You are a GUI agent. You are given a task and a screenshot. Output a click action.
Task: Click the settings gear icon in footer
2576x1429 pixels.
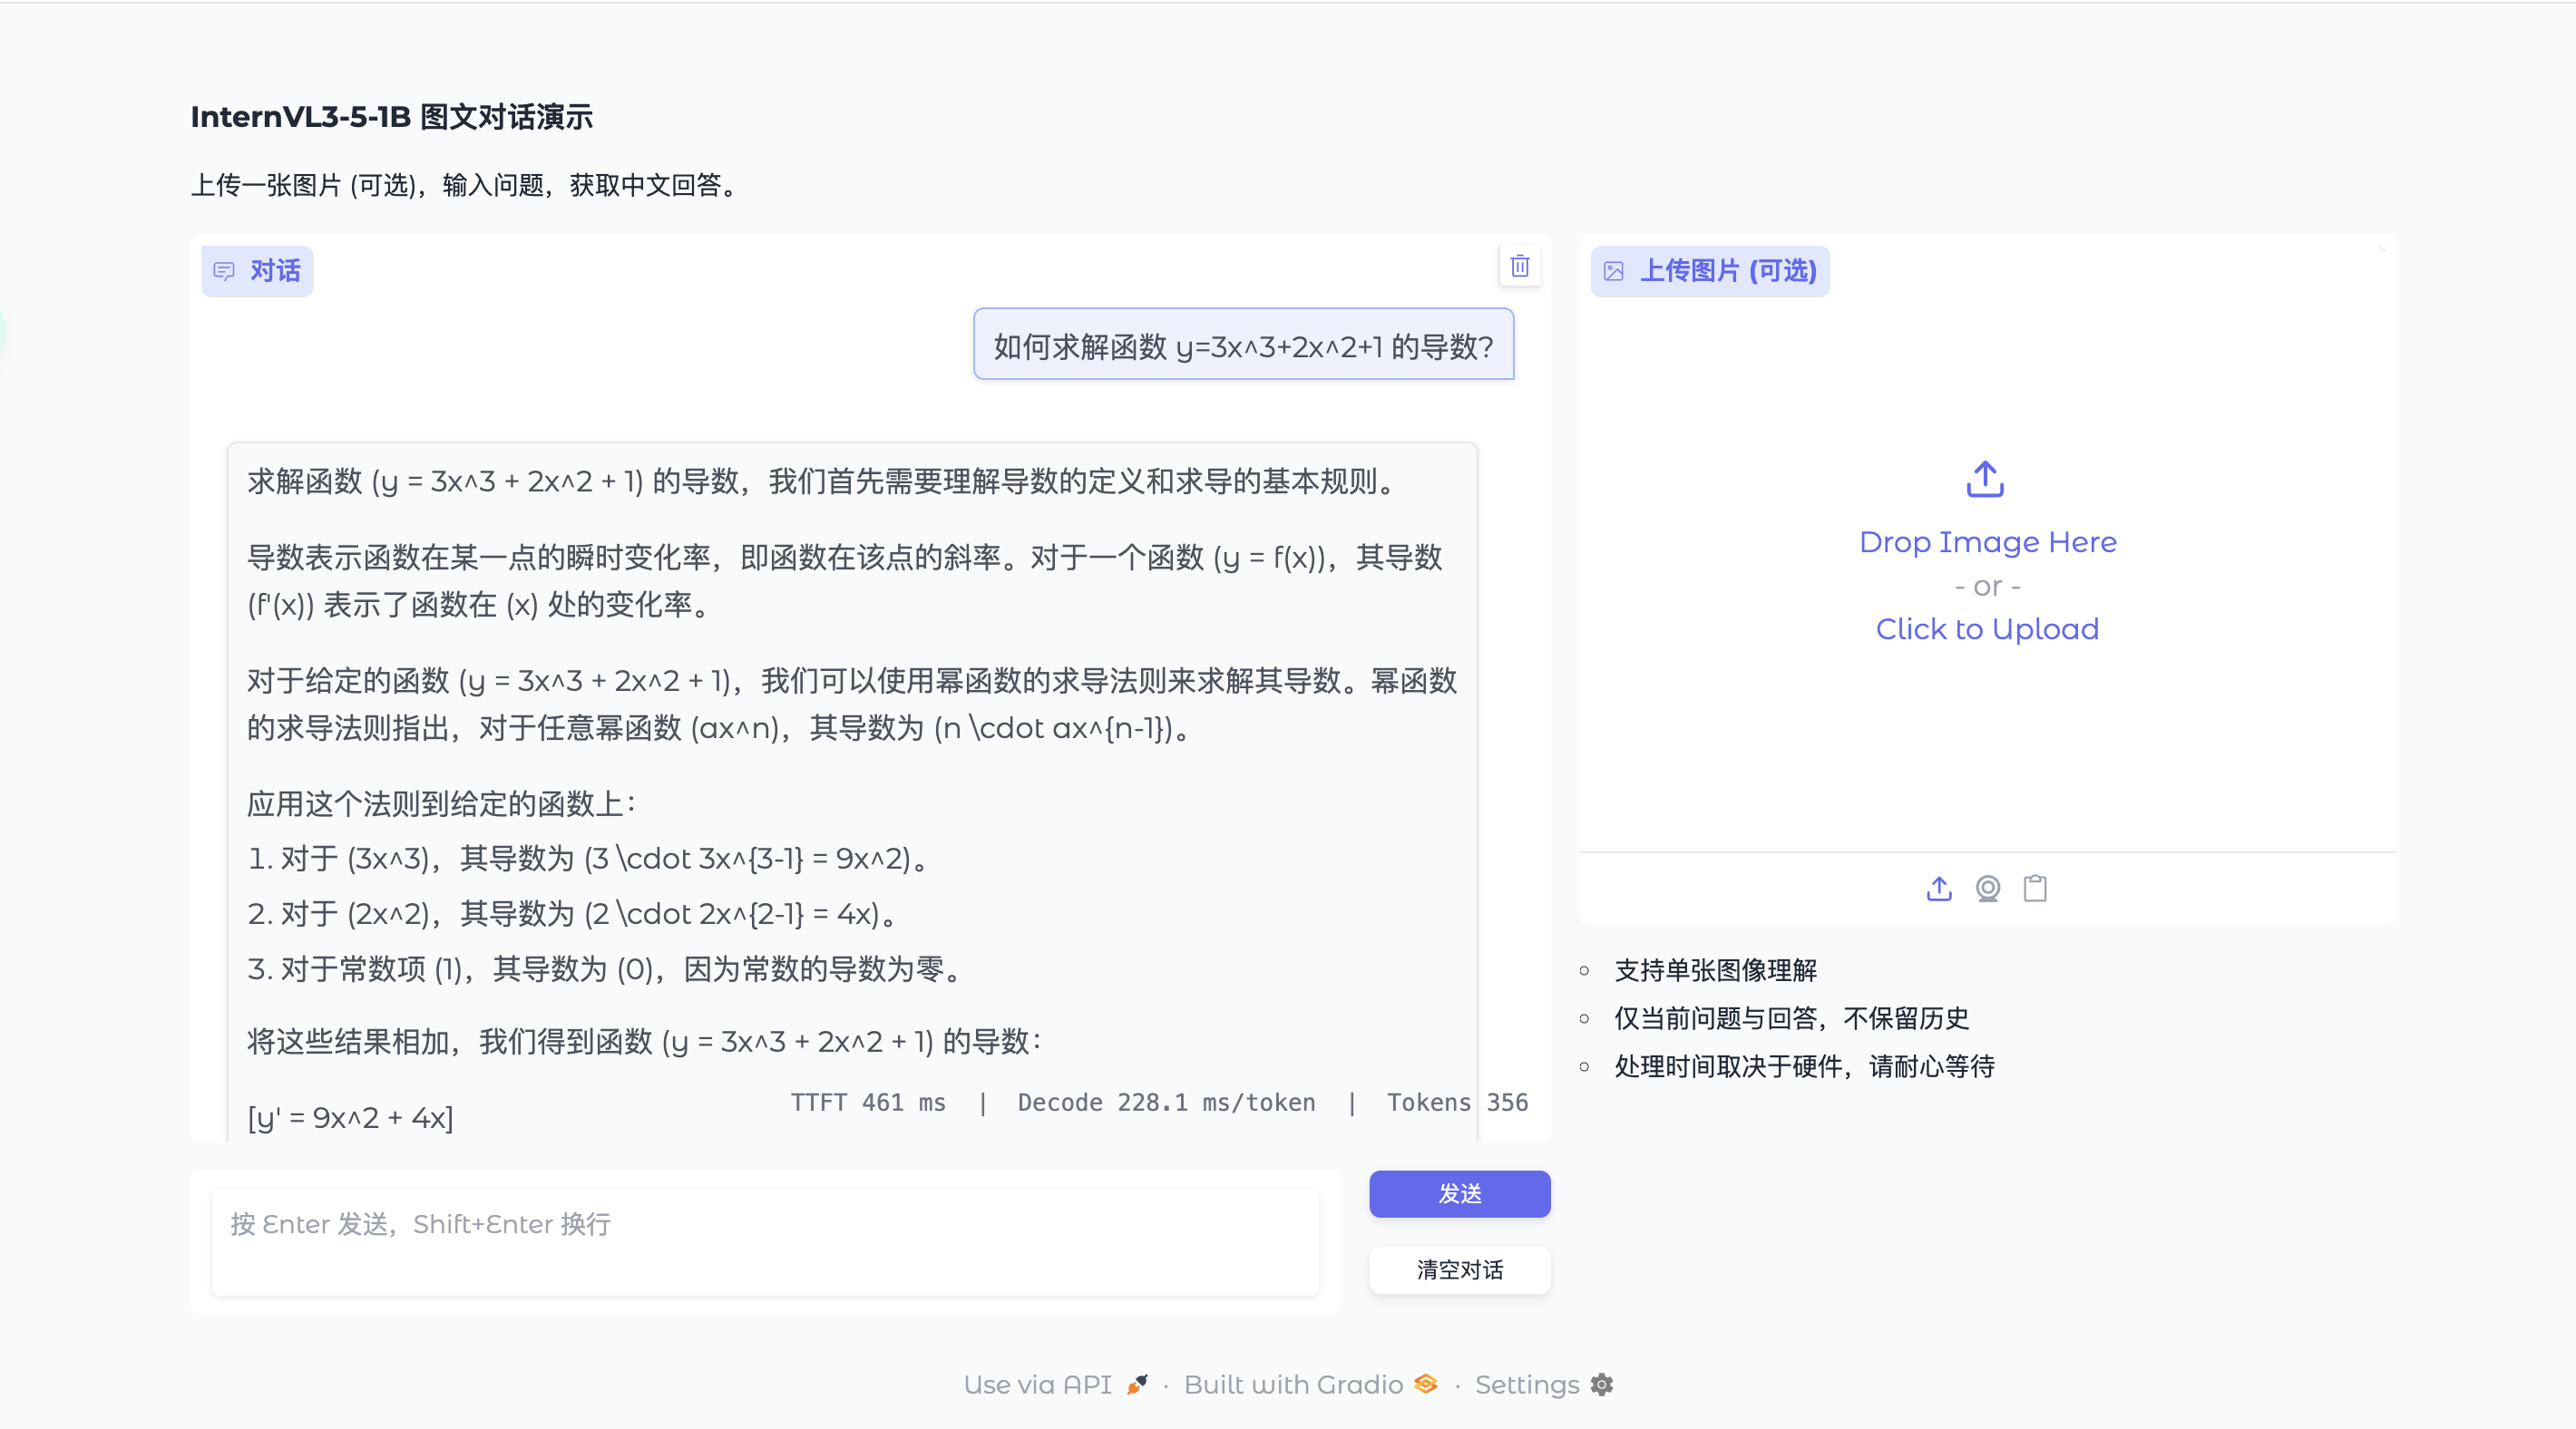[1602, 1384]
